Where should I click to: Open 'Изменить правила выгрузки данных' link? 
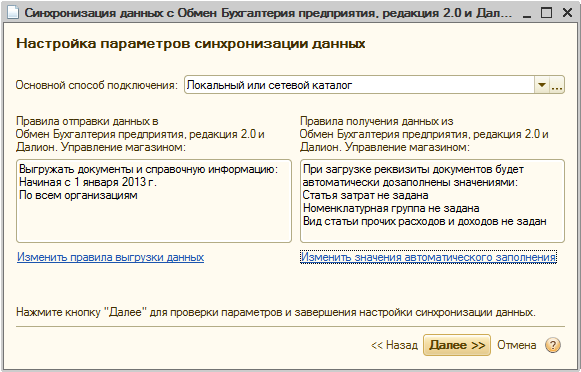point(110,257)
